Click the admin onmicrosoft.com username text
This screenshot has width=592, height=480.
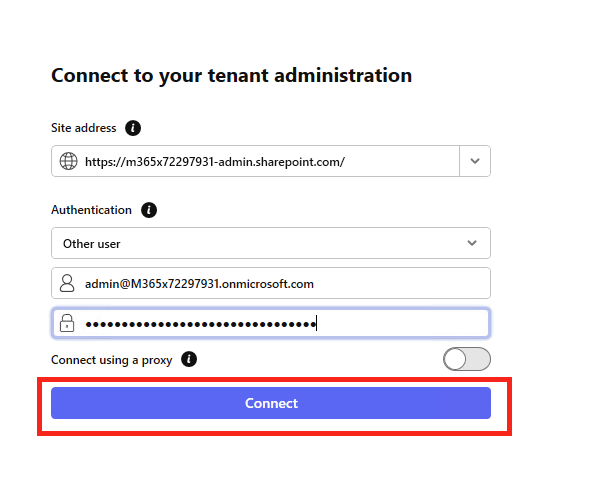pos(199,284)
